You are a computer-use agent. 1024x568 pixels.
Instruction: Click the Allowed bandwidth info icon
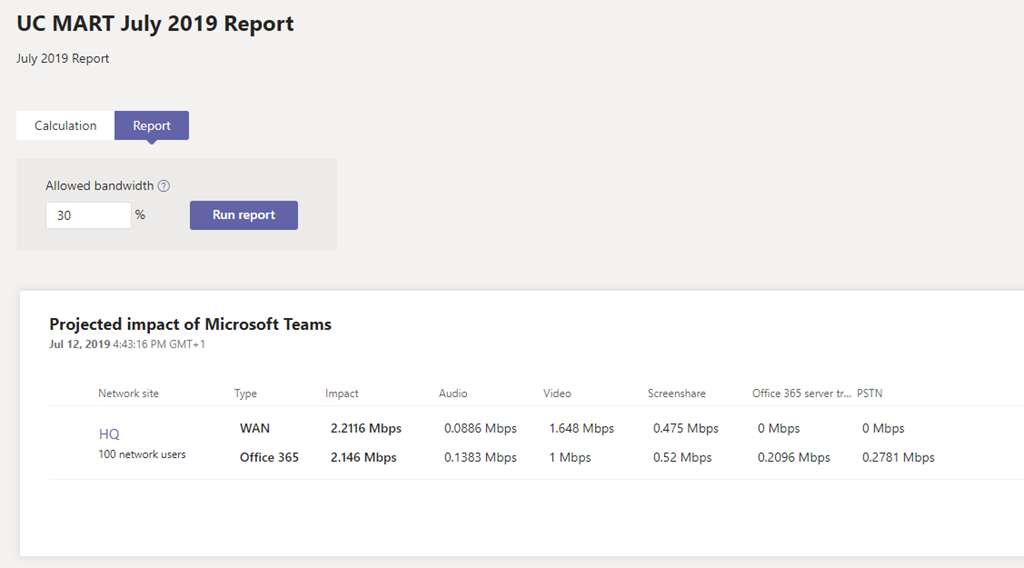click(x=164, y=186)
